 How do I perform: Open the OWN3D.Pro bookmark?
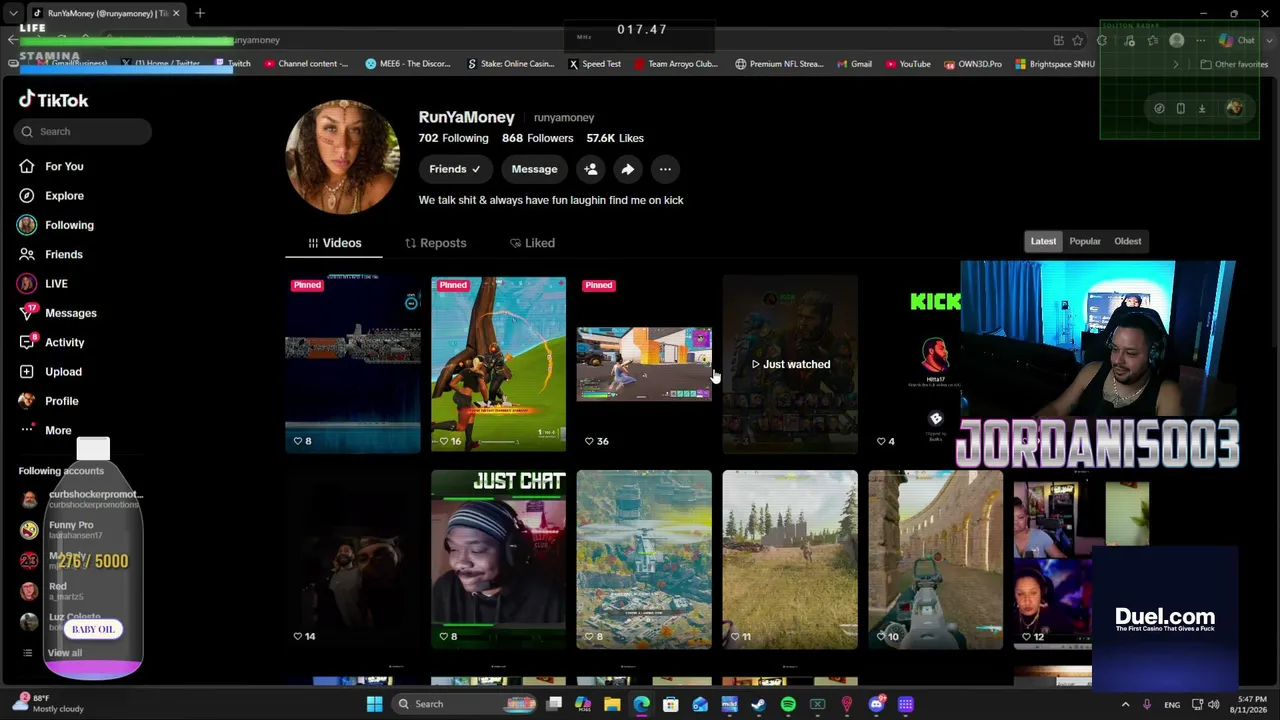[972, 64]
